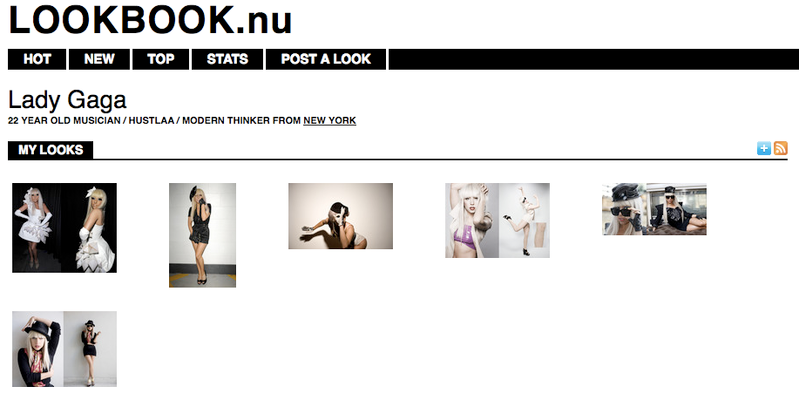Image resolution: width=799 pixels, height=414 pixels.
Task: Open the crouching masked pose thumbnail
Action: tap(340, 216)
